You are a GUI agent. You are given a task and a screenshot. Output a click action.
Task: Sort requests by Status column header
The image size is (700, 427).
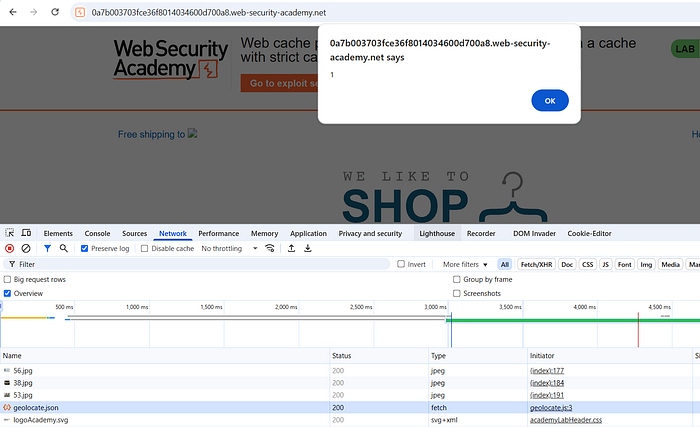point(379,356)
